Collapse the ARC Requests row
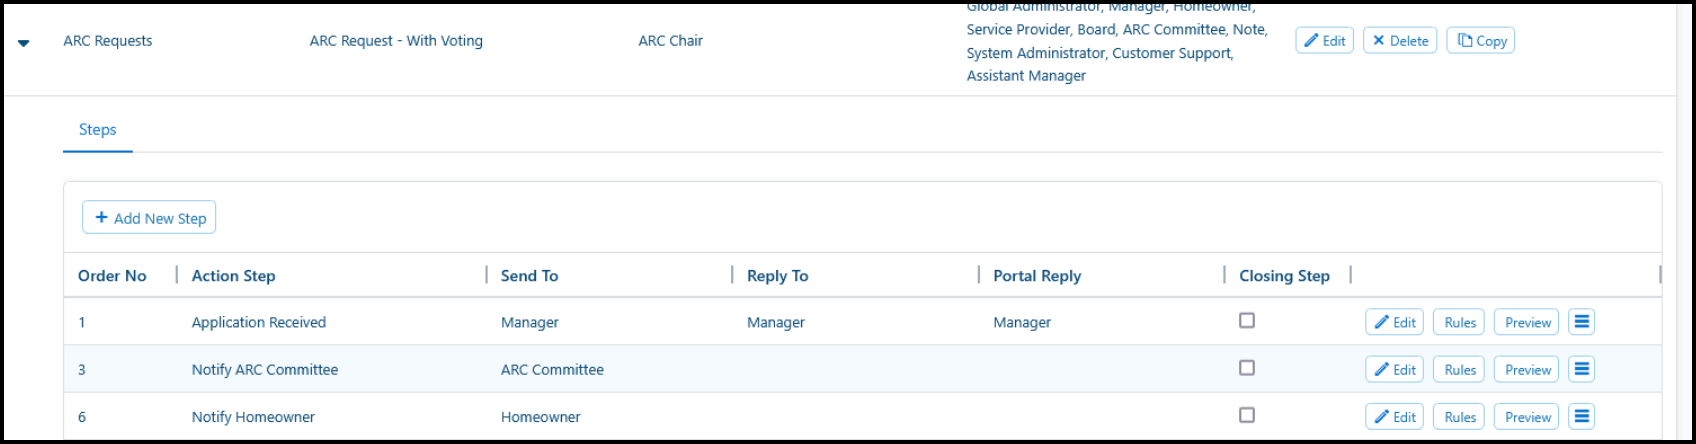Viewport: 1696px width, 444px height. click(x=24, y=43)
